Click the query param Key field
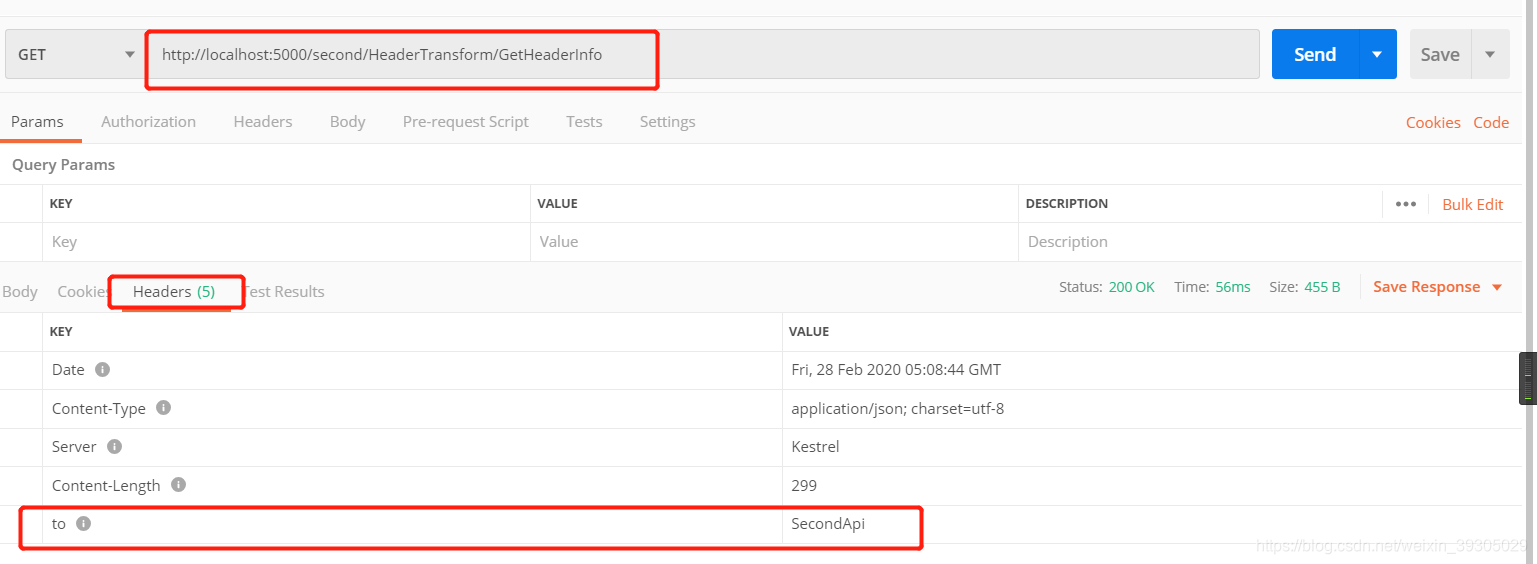1537x564 pixels. tap(286, 242)
